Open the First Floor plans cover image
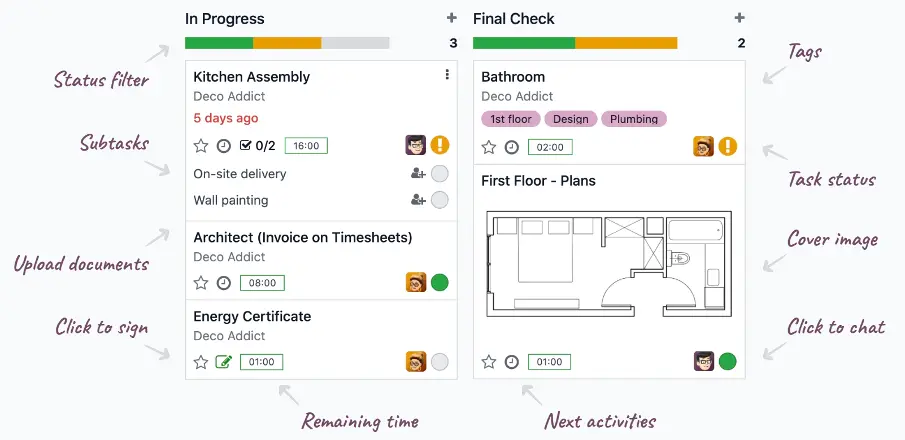Viewport: 905px width, 440px height. pos(609,264)
